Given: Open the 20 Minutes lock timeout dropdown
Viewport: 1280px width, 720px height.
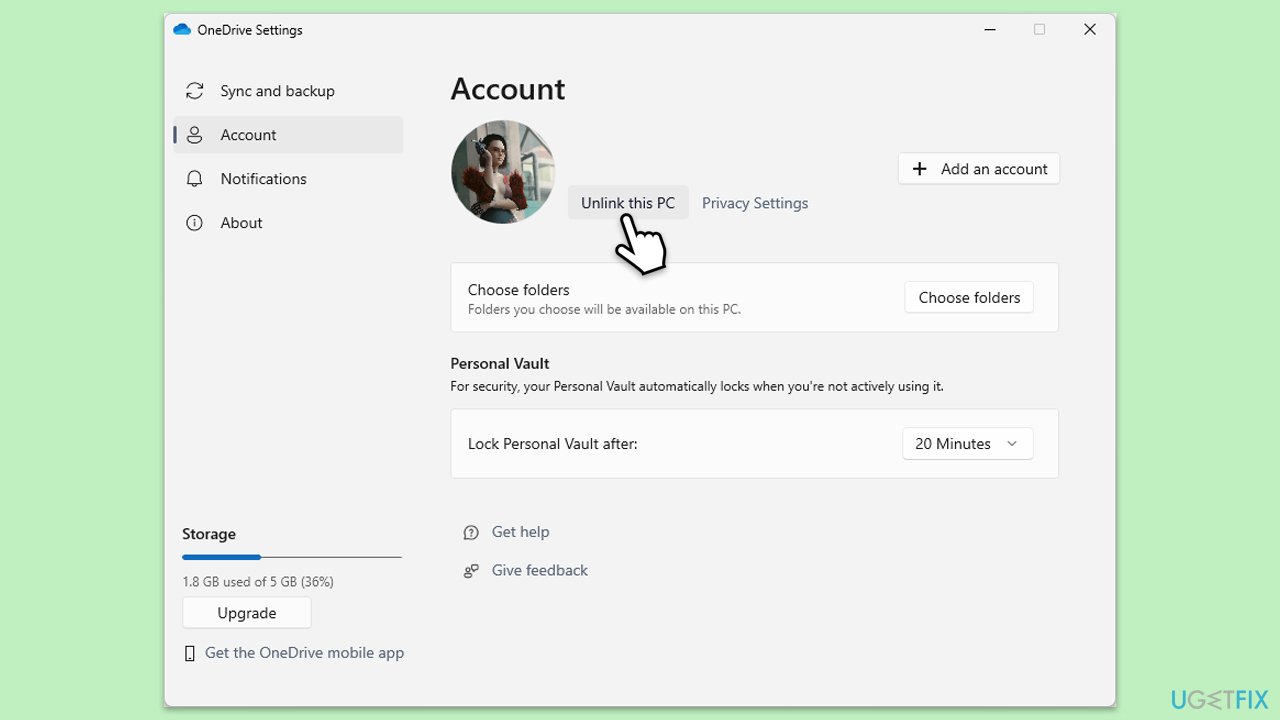Looking at the screenshot, I should 967,444.
